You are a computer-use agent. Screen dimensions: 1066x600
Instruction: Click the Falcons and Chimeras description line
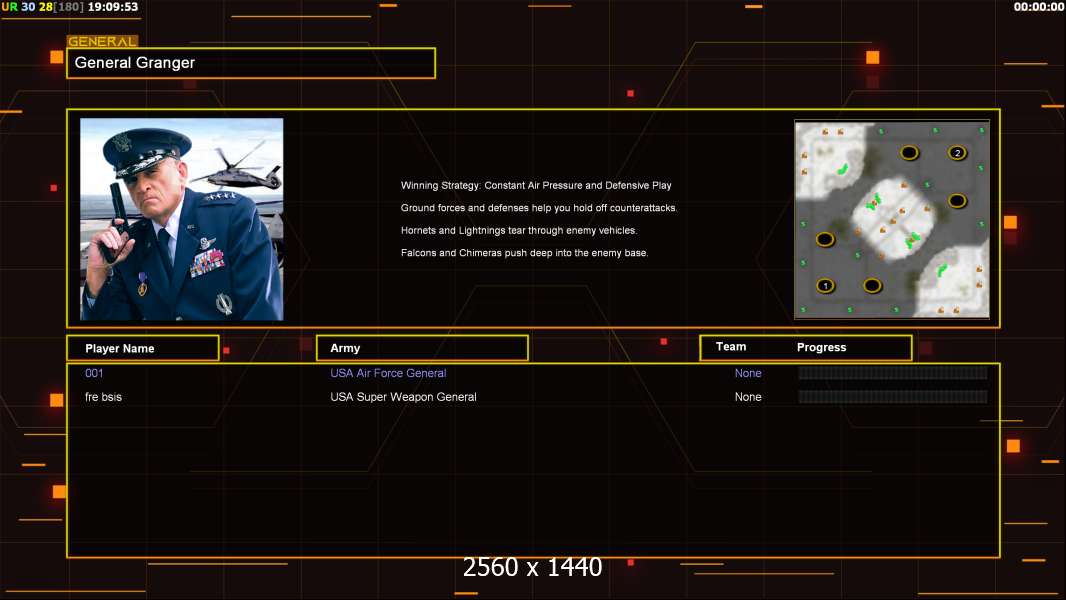pos(524,253)
